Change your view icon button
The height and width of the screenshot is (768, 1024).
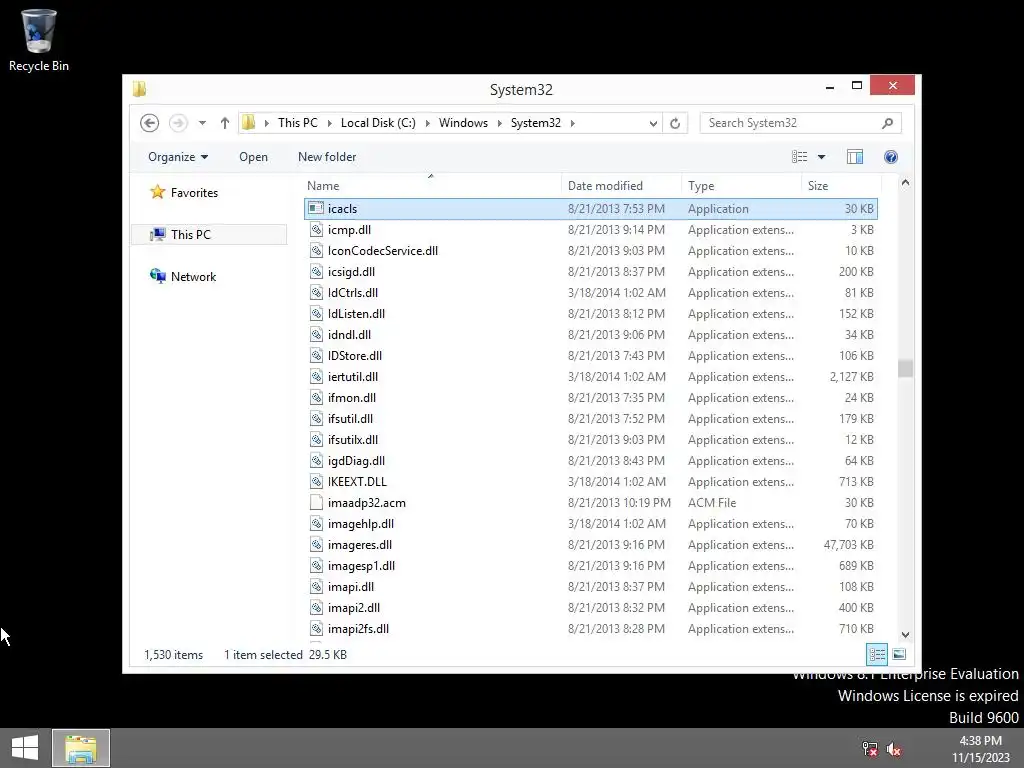click(799, 157)
